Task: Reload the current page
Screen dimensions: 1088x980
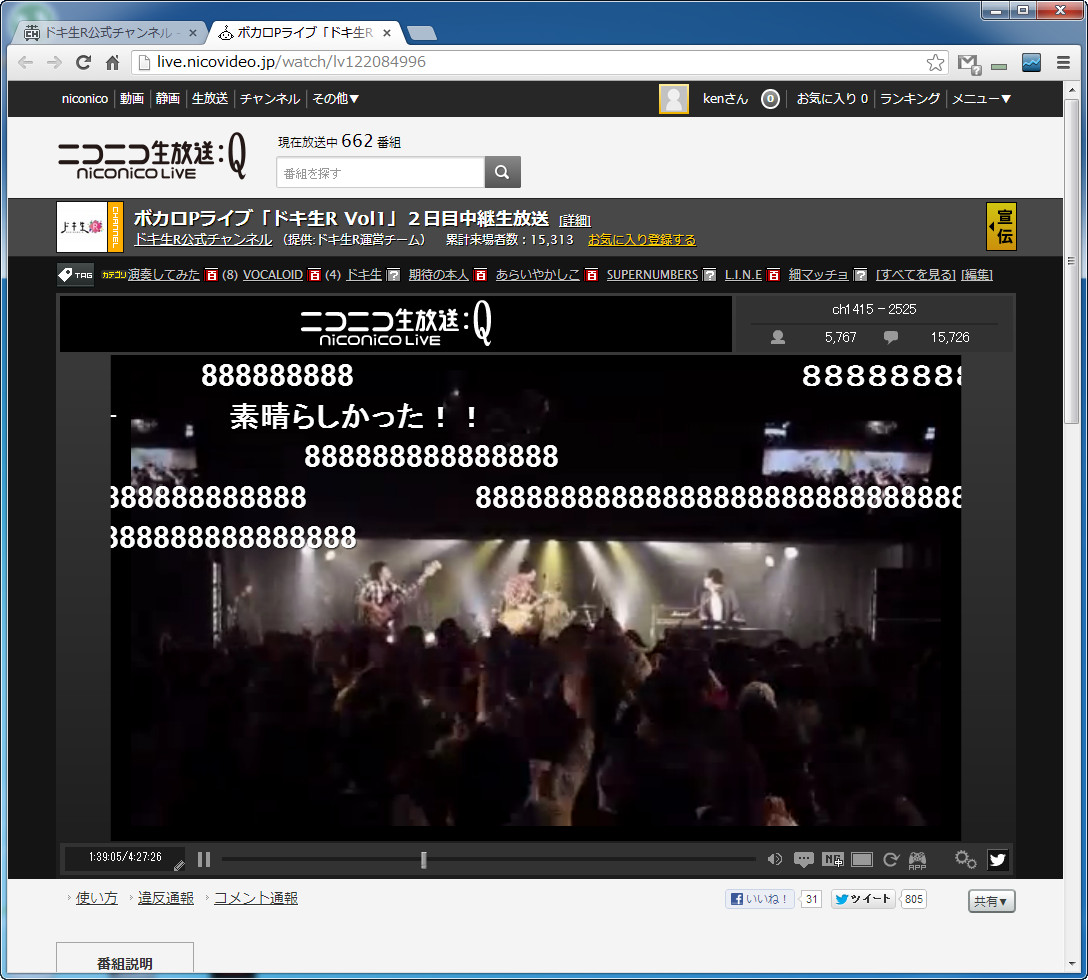Action: (x=83, y=62)
